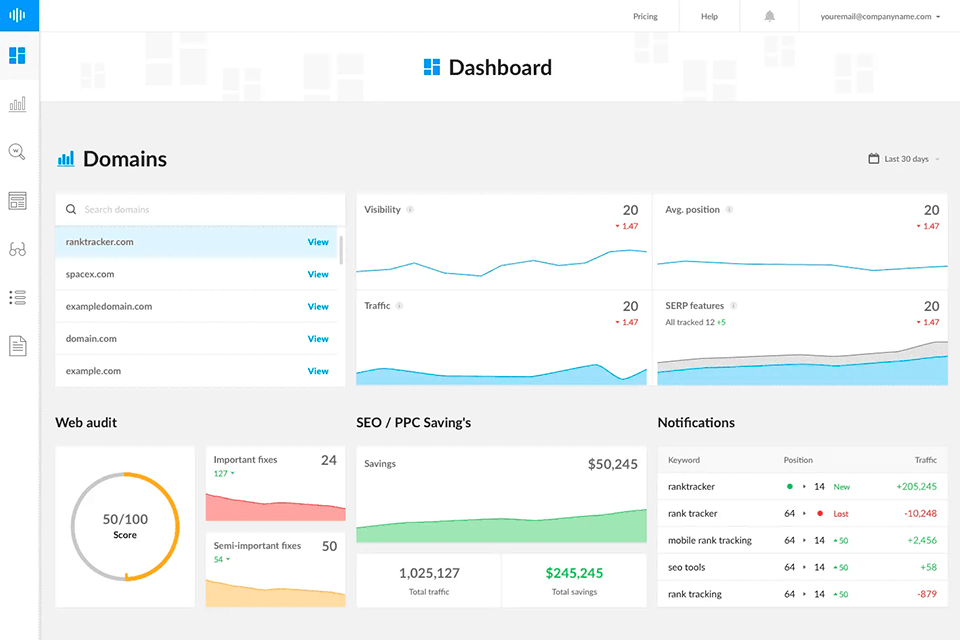This screenshot has width=960, height=640.
Task: Click the SERP features area chart
Action: (803, 363)
